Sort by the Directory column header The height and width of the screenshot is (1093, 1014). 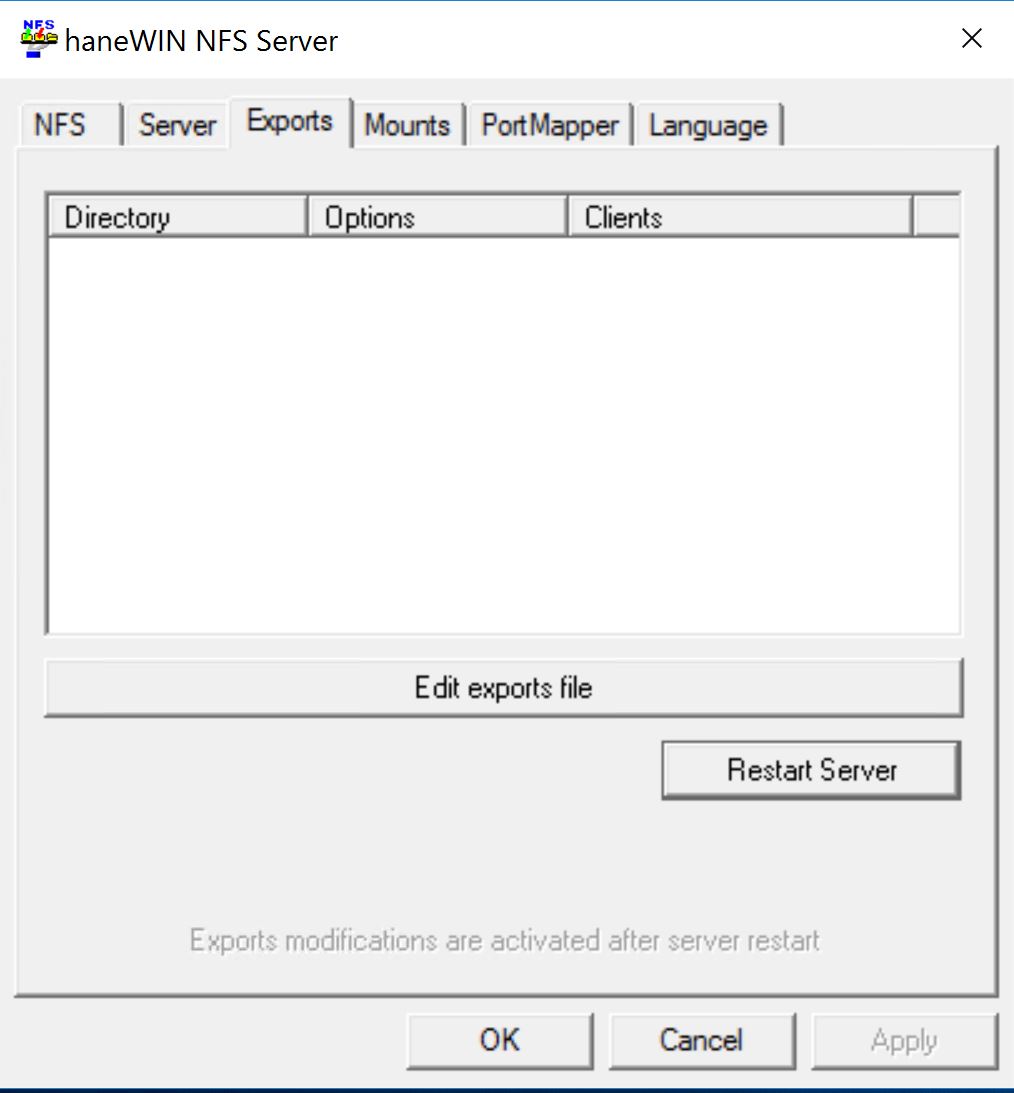click(178, 217)
